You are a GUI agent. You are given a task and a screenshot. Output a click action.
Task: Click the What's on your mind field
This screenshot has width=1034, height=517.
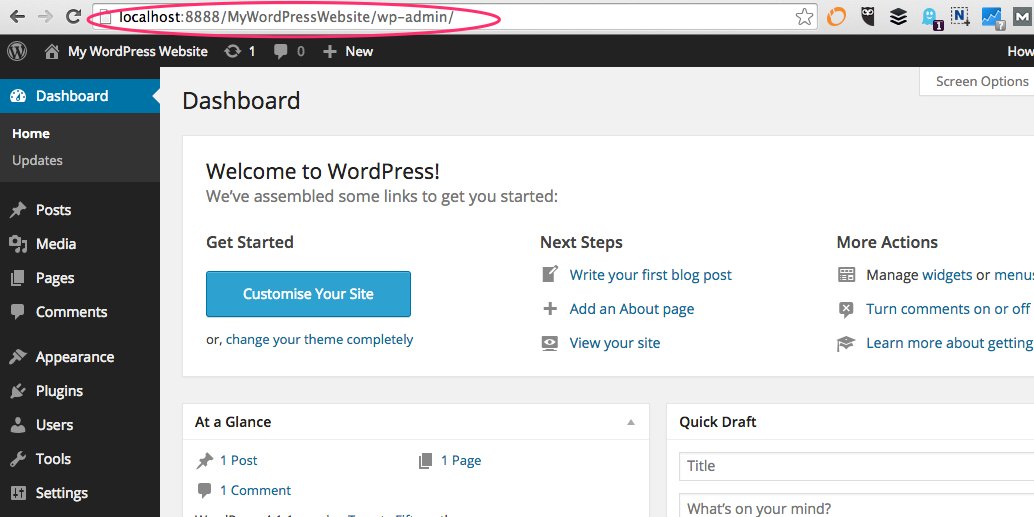(x=856, y=505)
